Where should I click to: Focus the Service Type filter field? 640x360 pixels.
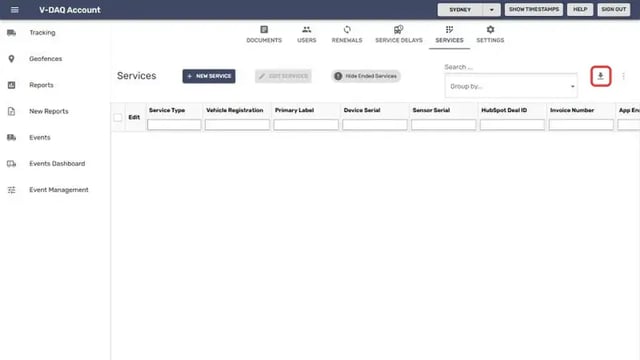click(174, 124)
